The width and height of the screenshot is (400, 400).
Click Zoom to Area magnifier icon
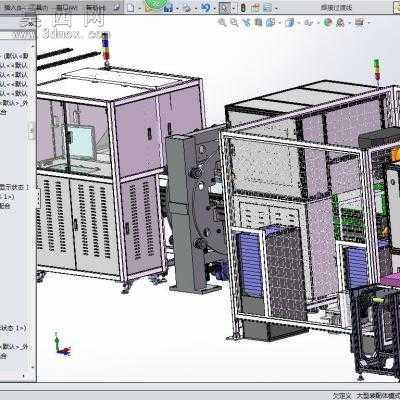pyautogui.click(x=234, y=22)
